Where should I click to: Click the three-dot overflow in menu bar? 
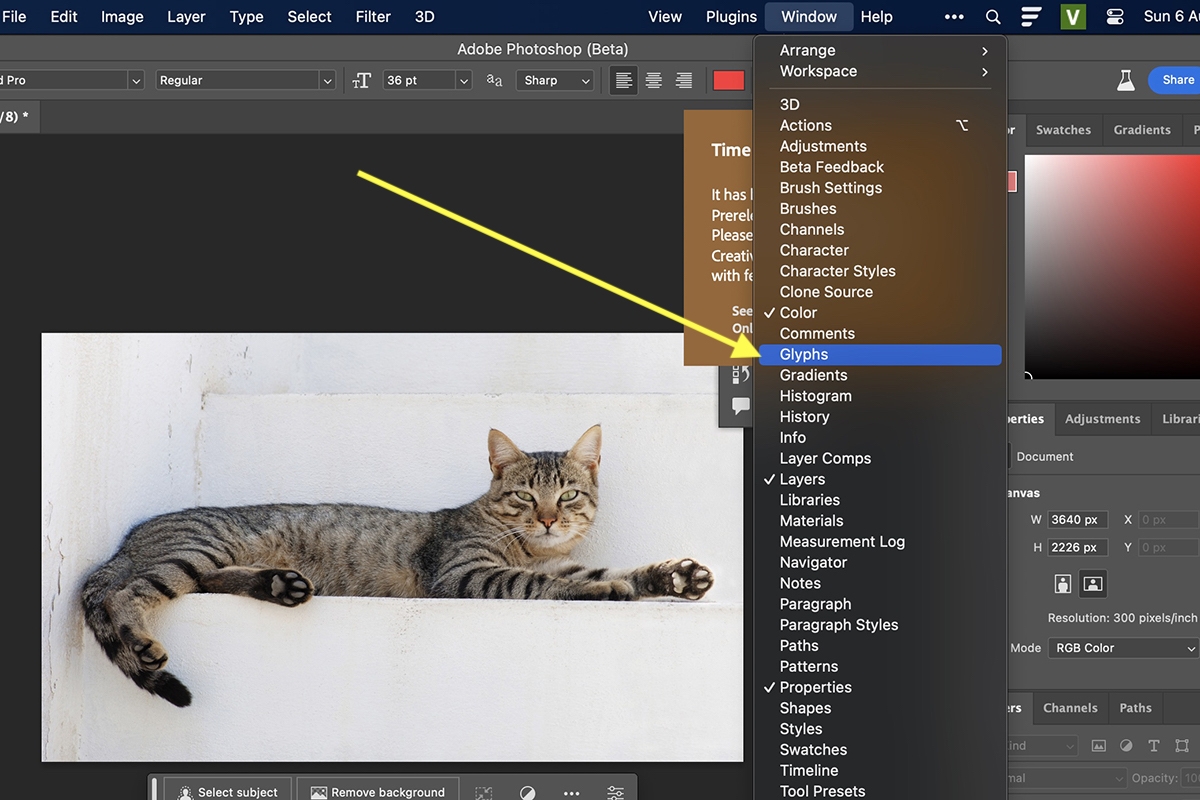954,17
